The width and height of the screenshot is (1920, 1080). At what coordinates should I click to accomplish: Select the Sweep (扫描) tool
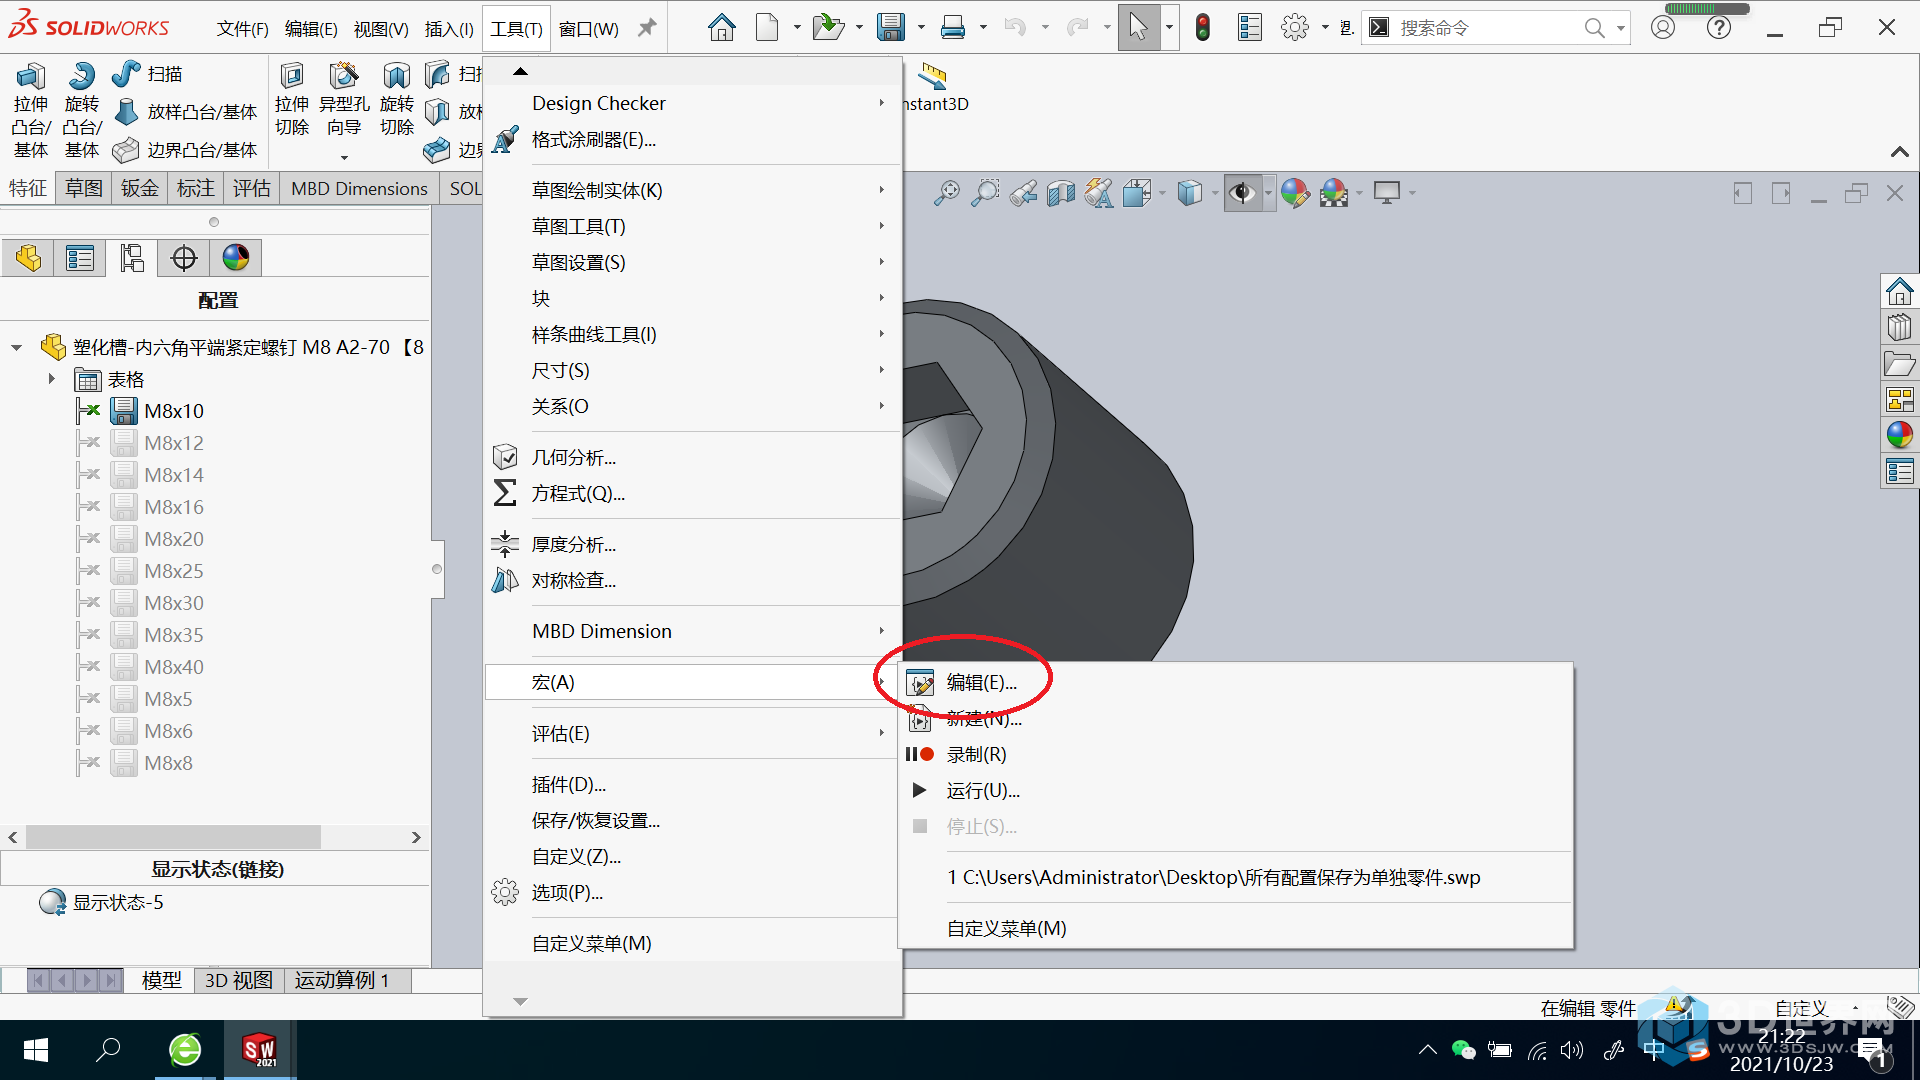point(147,74)
